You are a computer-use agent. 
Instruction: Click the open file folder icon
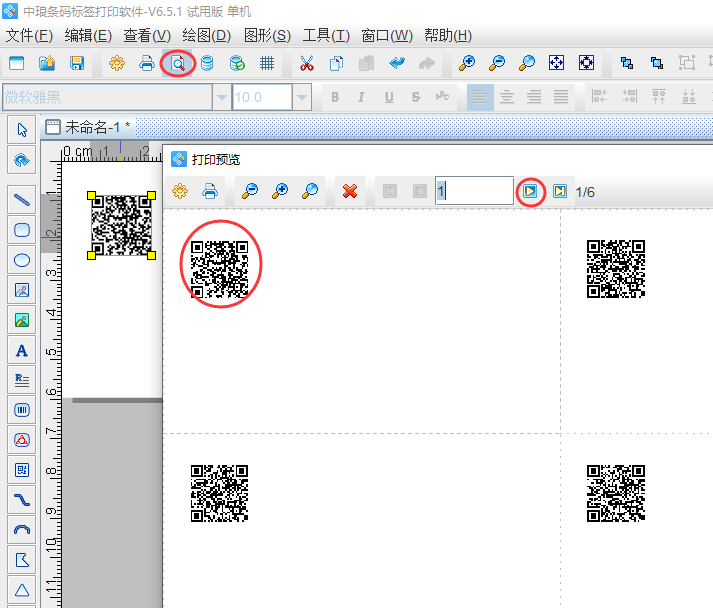(x=47, y=63)
